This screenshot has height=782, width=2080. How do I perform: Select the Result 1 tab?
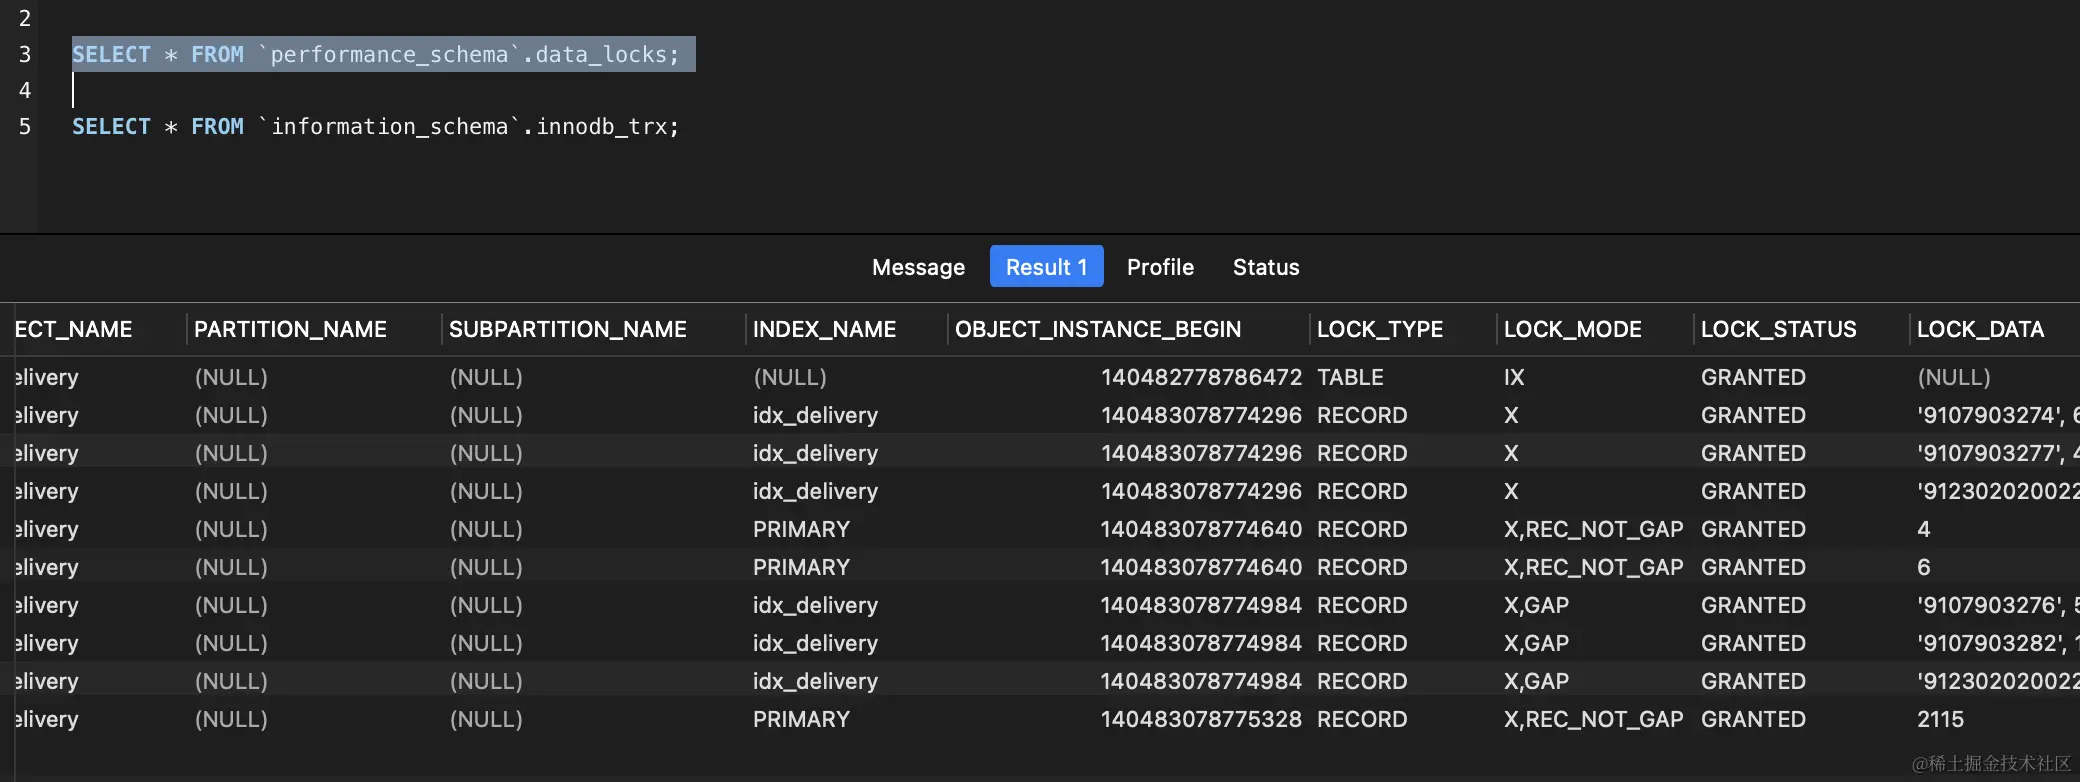1046,267
